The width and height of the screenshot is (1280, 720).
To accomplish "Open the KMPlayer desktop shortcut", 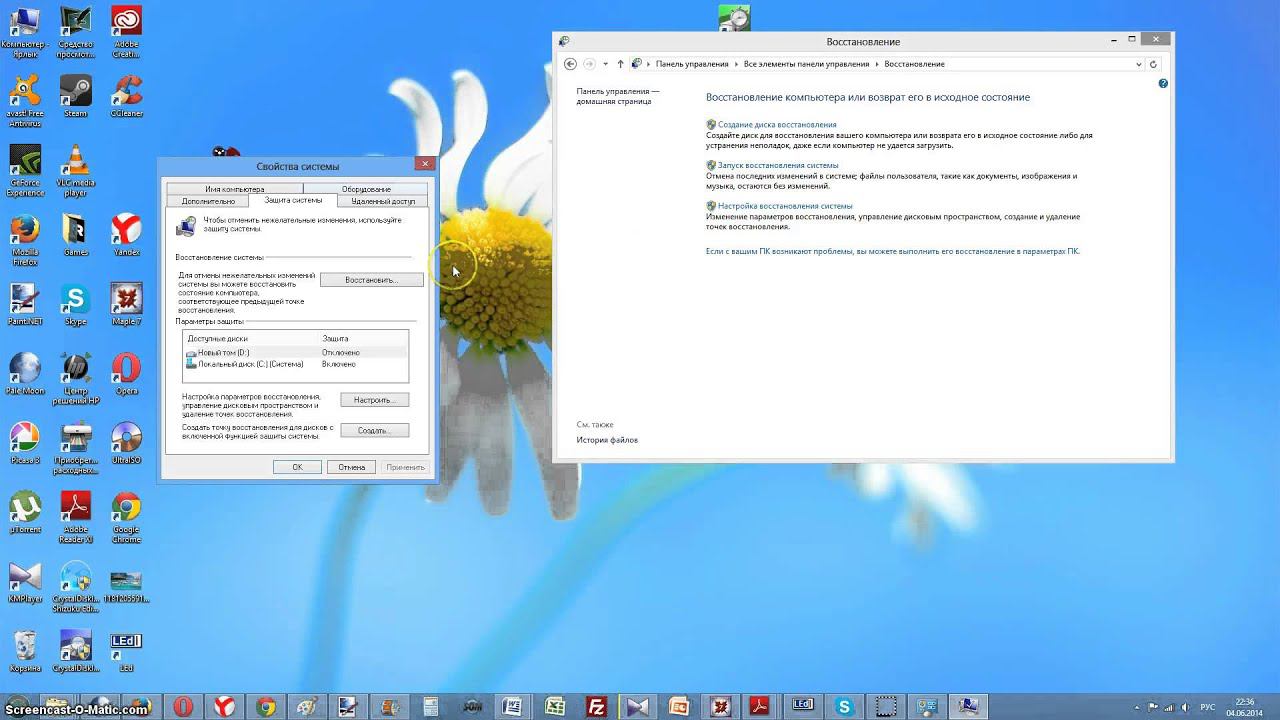I will [25, 582].
